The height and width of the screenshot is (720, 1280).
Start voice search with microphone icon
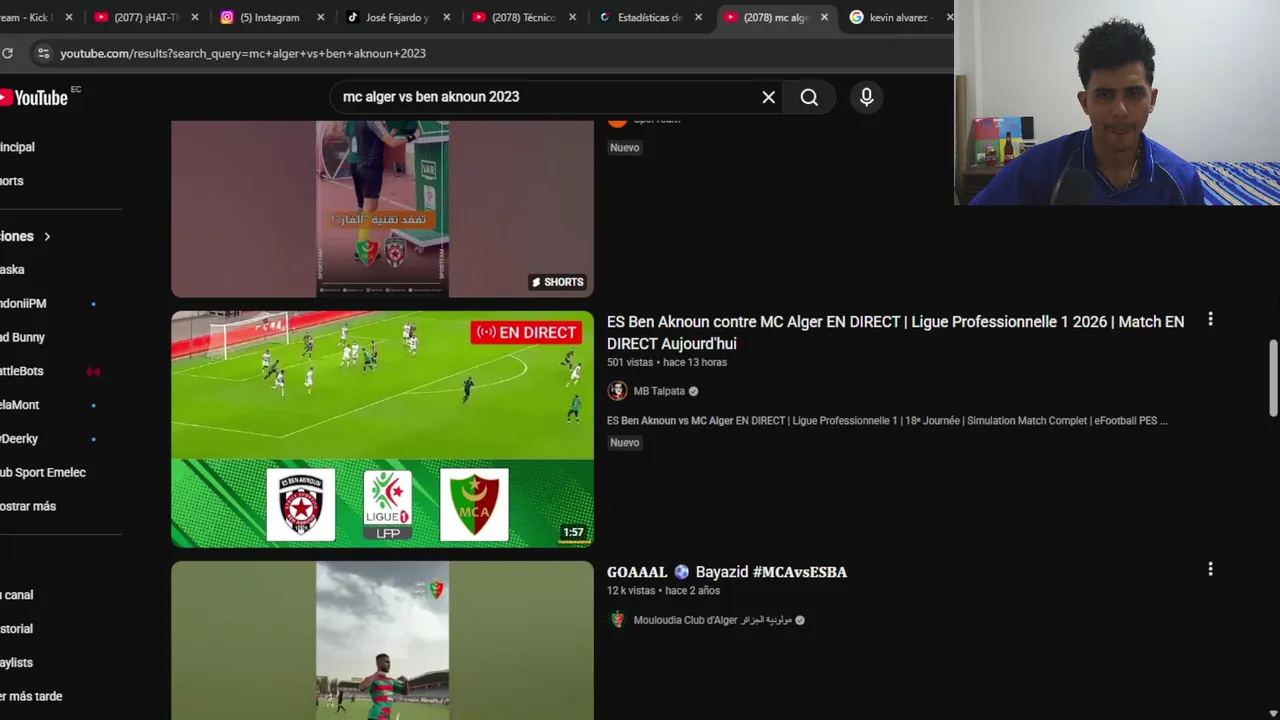(x=866, y=97)
